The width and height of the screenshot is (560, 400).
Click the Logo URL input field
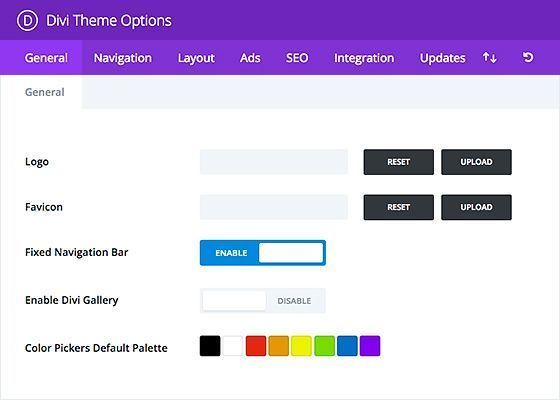(274, 162)
